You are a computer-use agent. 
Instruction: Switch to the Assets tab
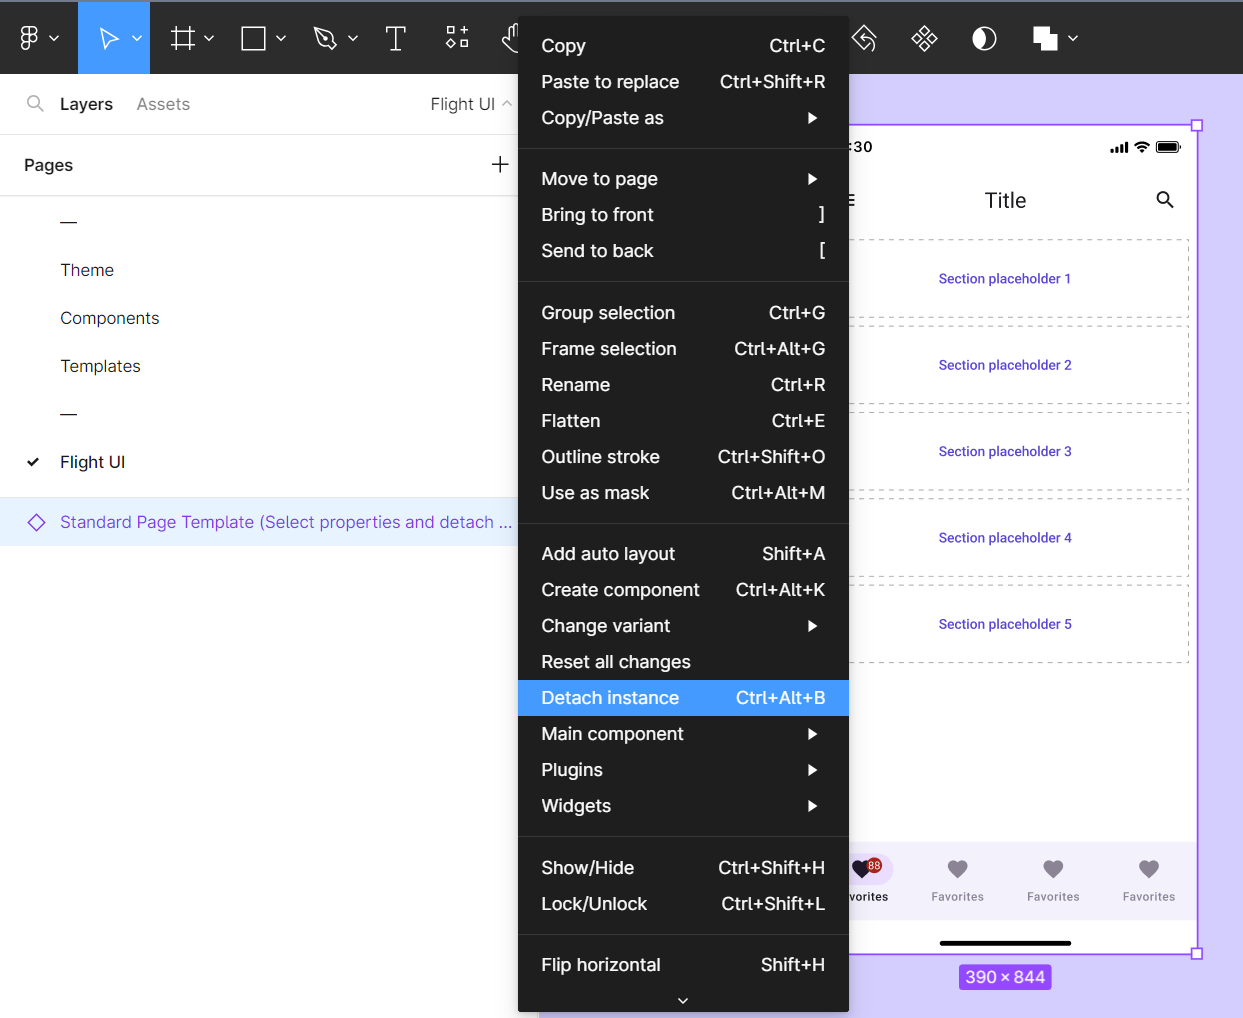tap(163, 103)
